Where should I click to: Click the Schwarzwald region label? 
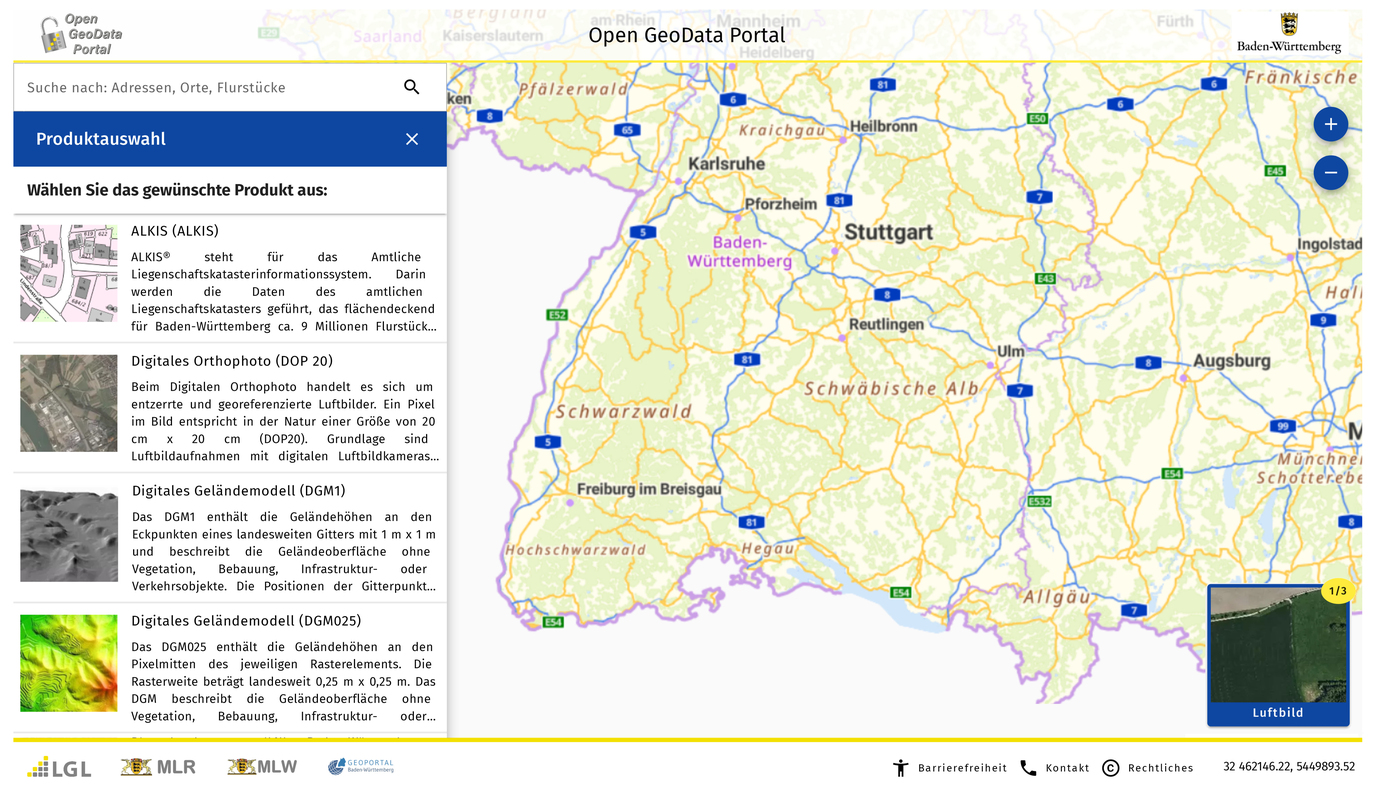[x=624, y=412]
